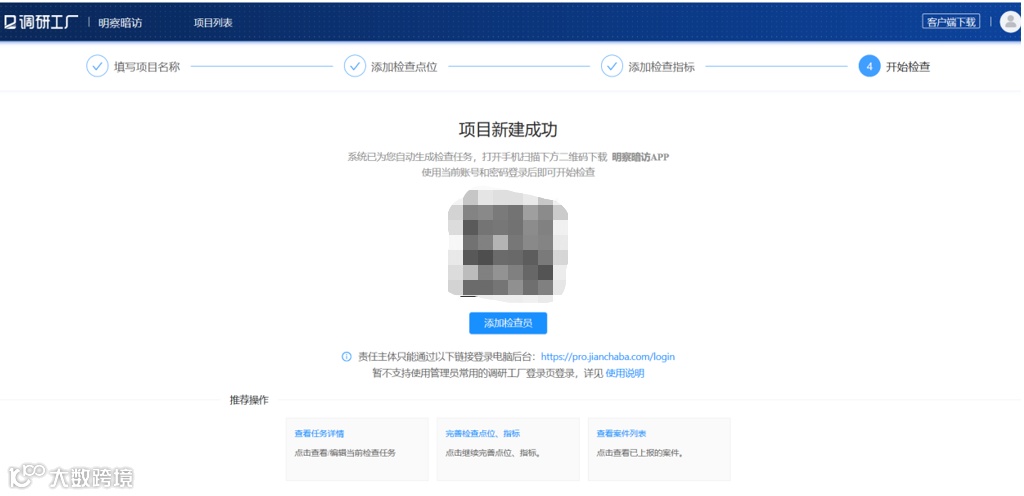Click the 项目新建成功 heading

click(508, 129)
